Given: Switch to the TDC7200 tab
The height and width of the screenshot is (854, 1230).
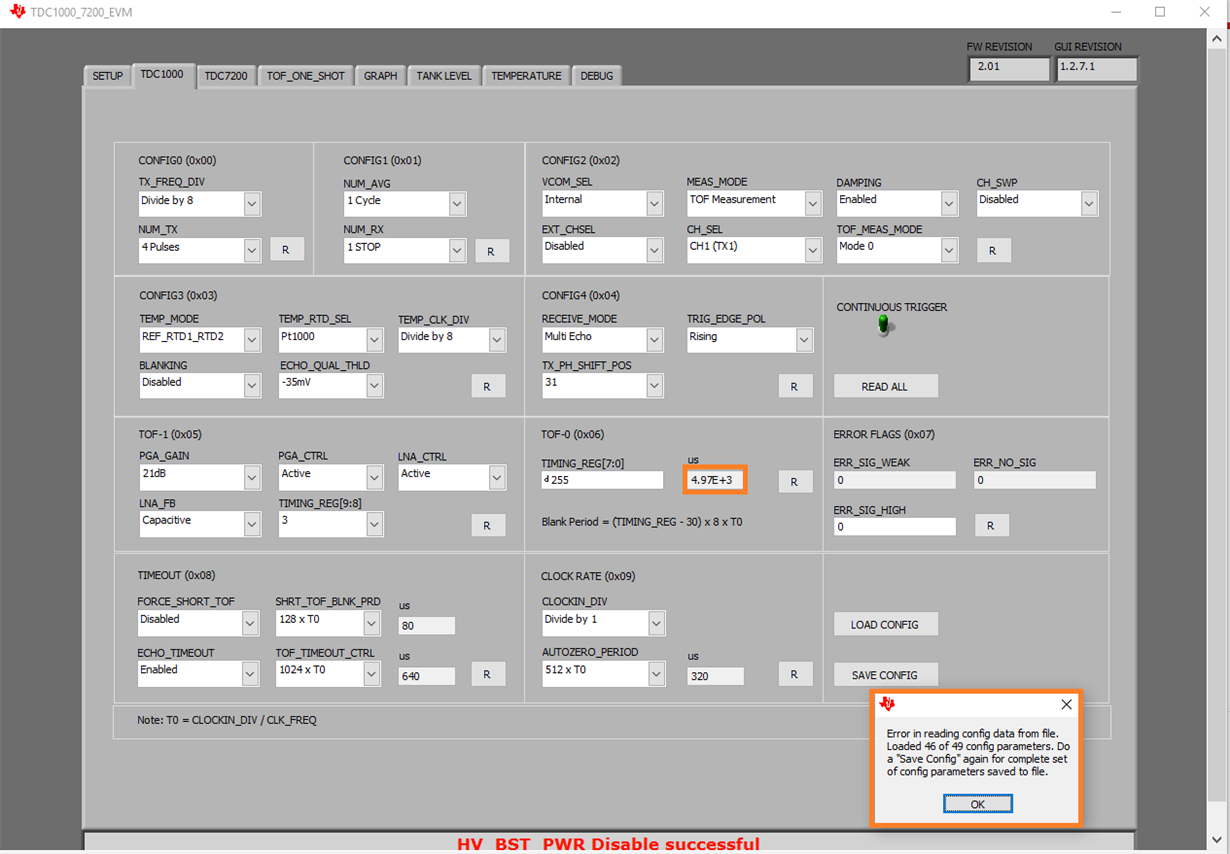Looking at the screenshot, I should 226,76.
